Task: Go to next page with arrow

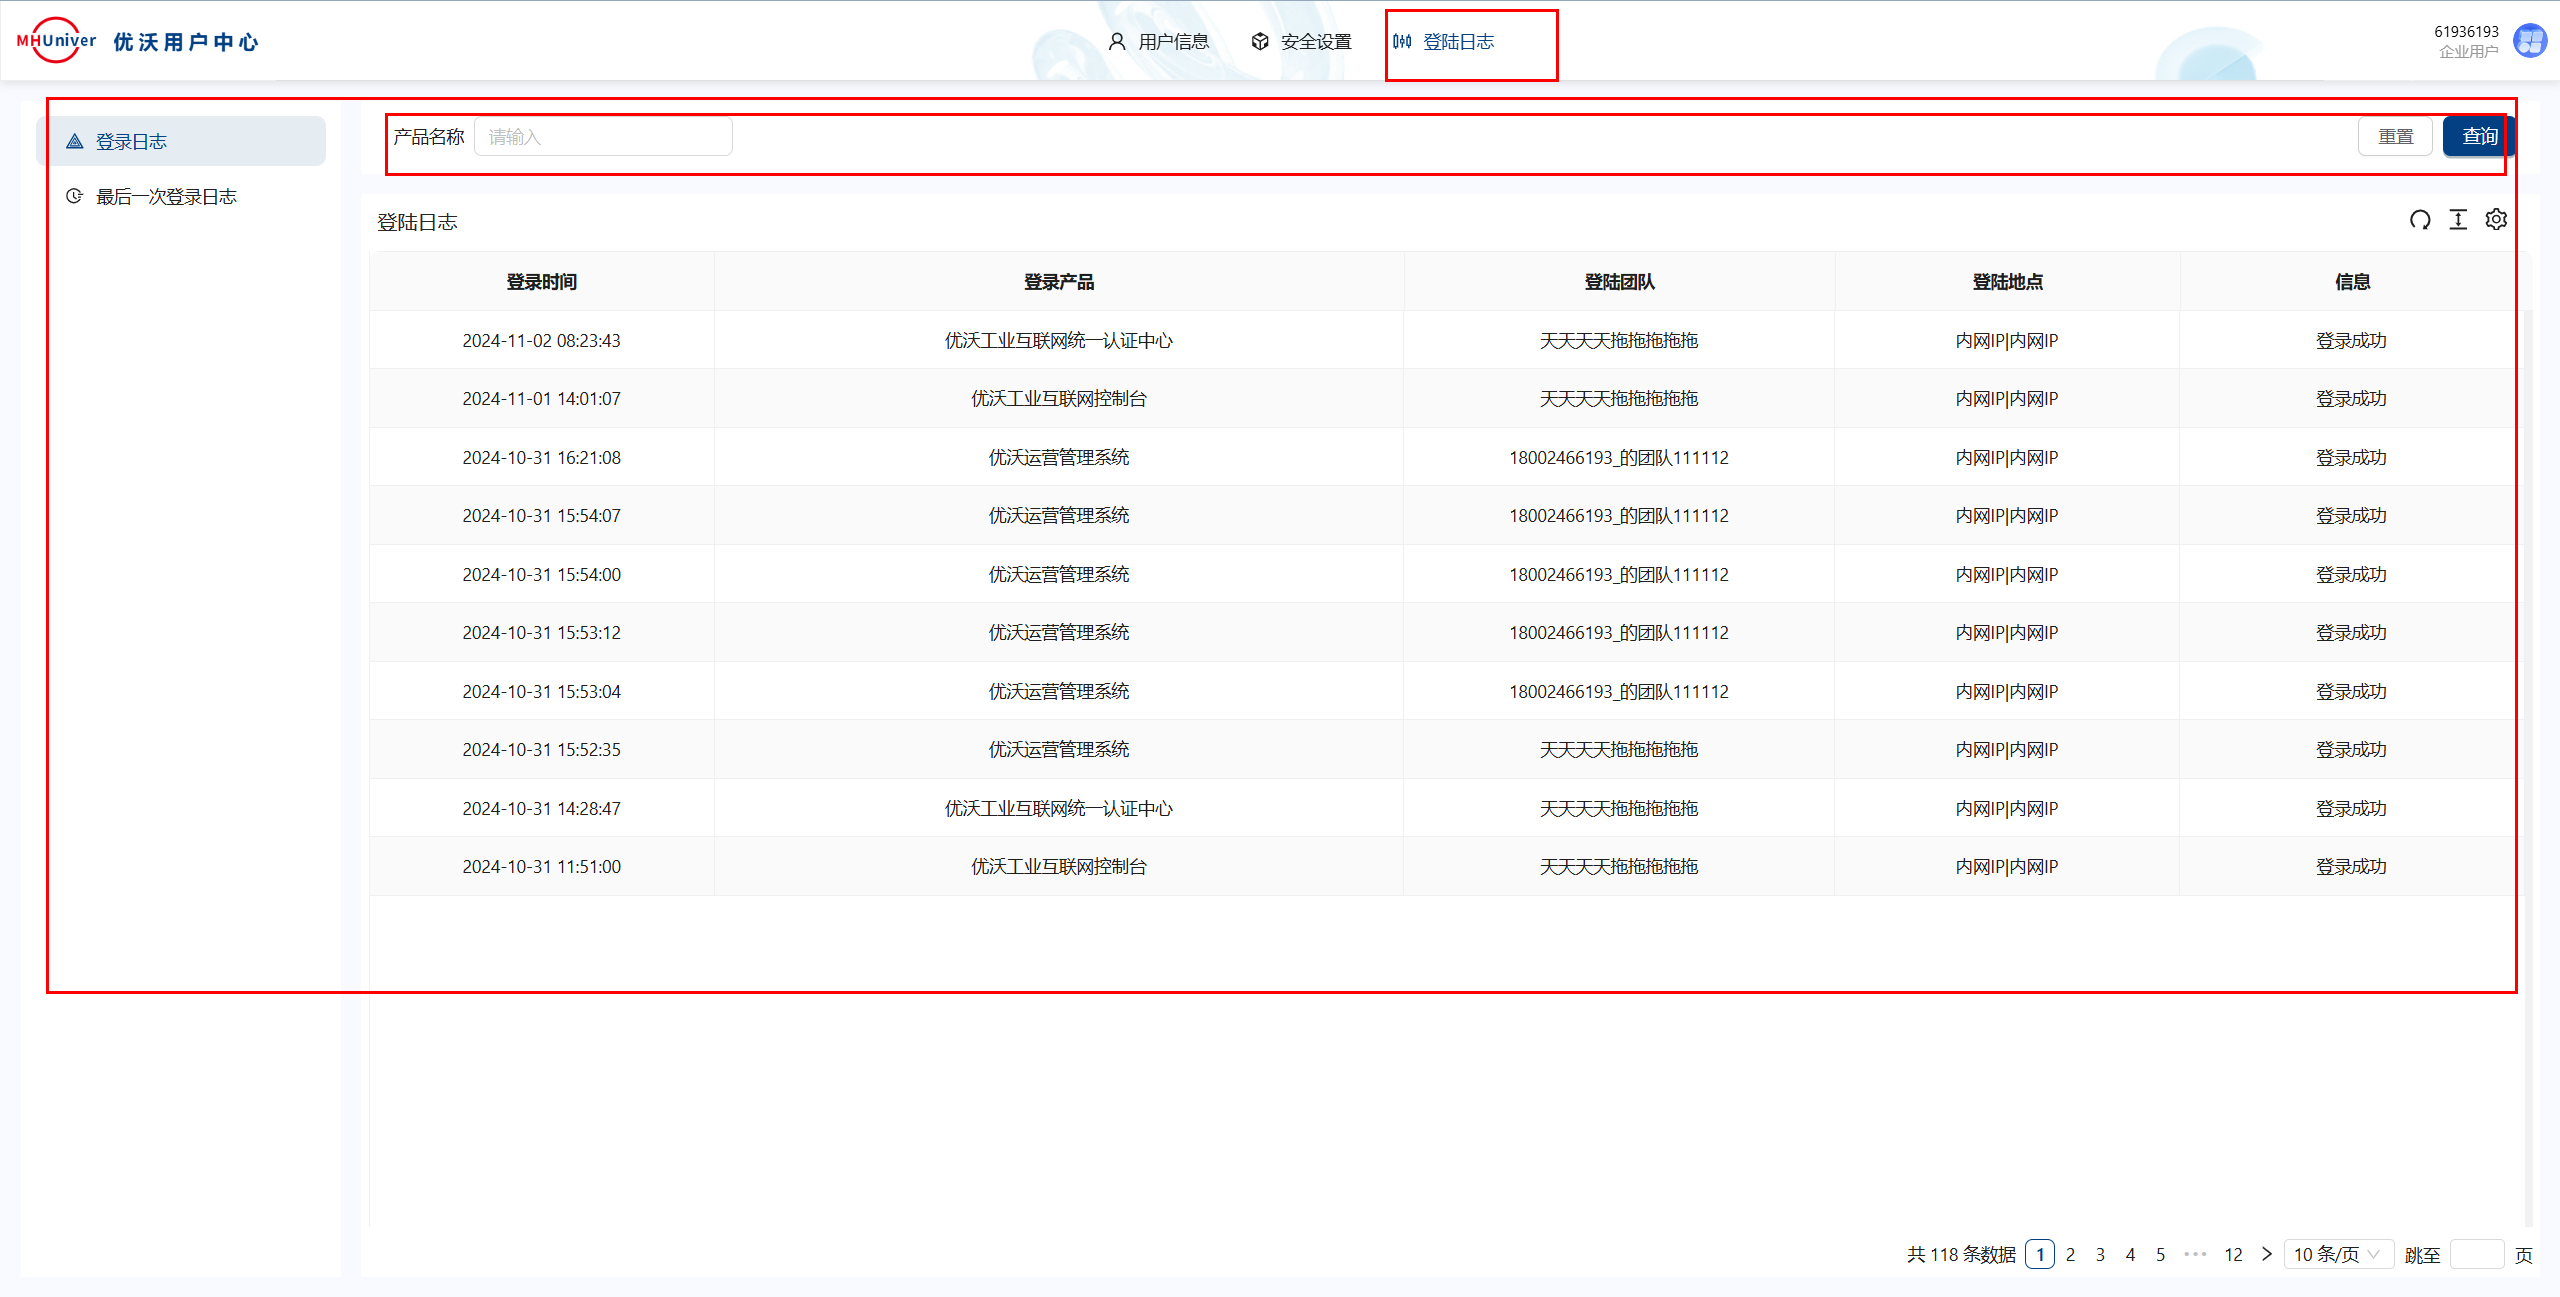Action: coord(2267,1254)
